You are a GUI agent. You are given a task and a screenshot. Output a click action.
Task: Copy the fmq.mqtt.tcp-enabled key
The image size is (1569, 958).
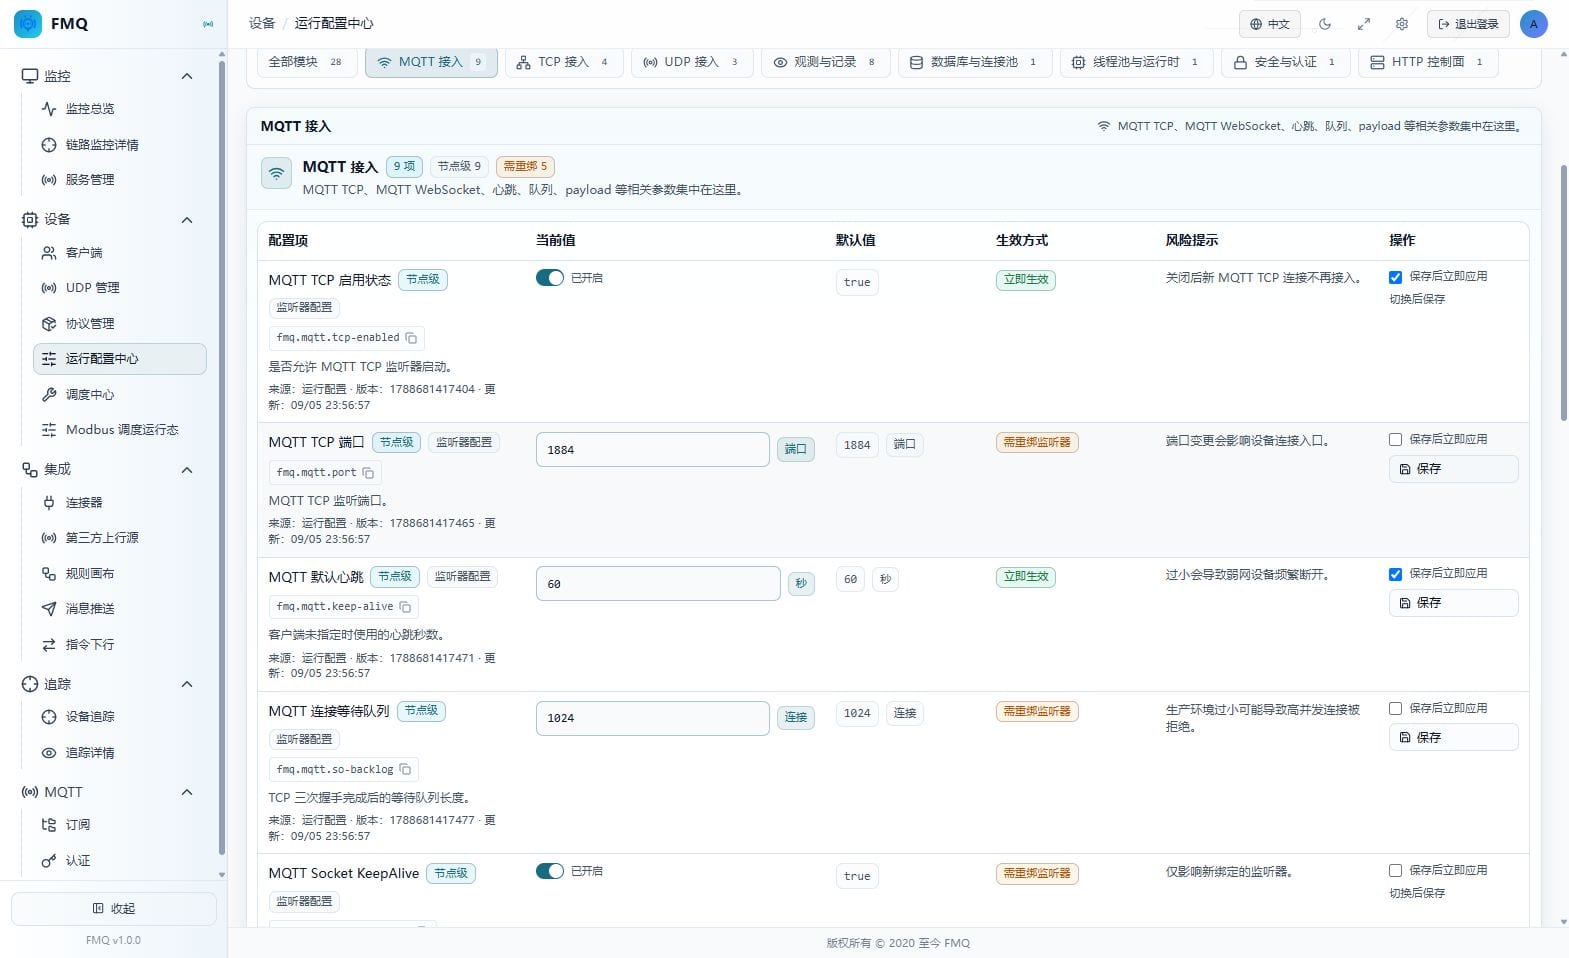(x=411, y=338)
